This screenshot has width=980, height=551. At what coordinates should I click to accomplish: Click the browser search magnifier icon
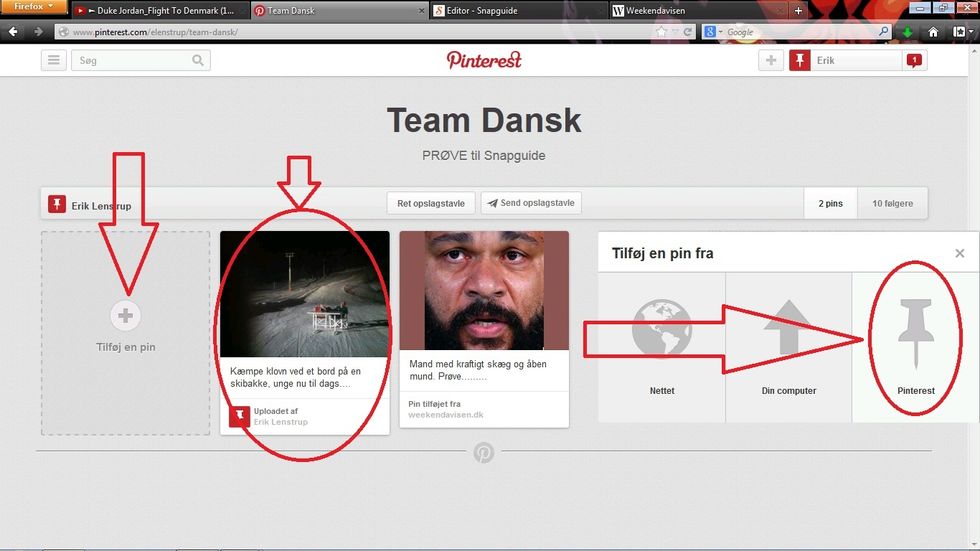click(883, 32)
